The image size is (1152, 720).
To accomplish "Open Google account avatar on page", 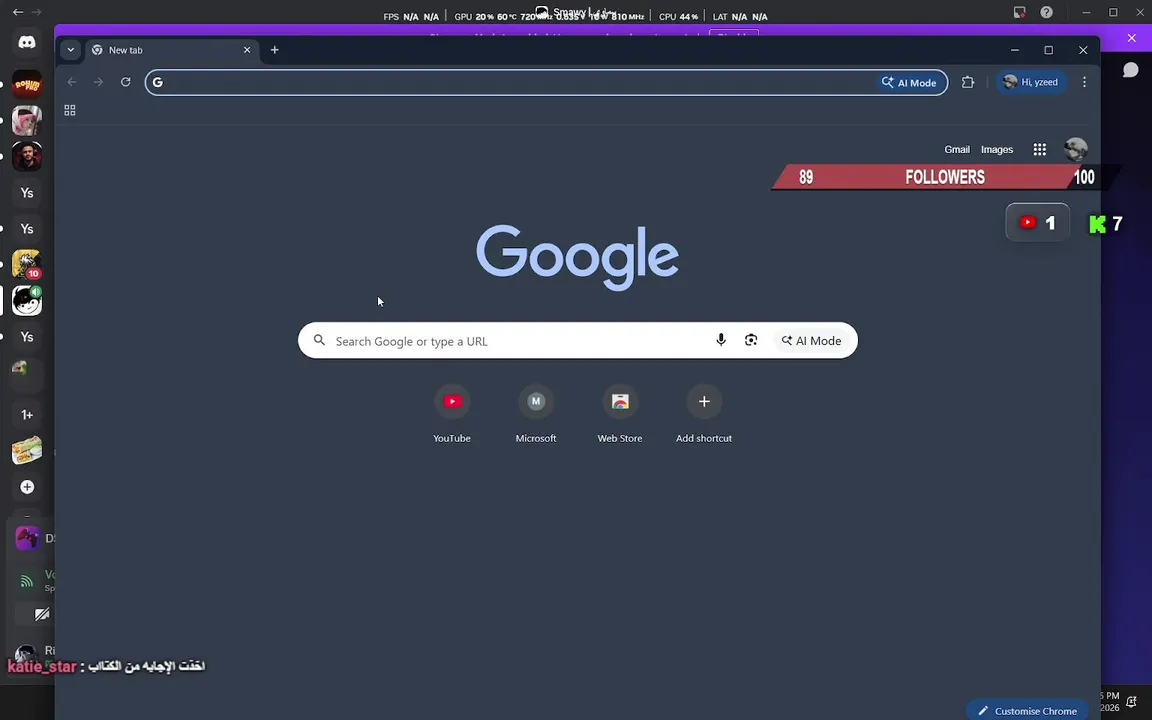I will pos(1076,149).
